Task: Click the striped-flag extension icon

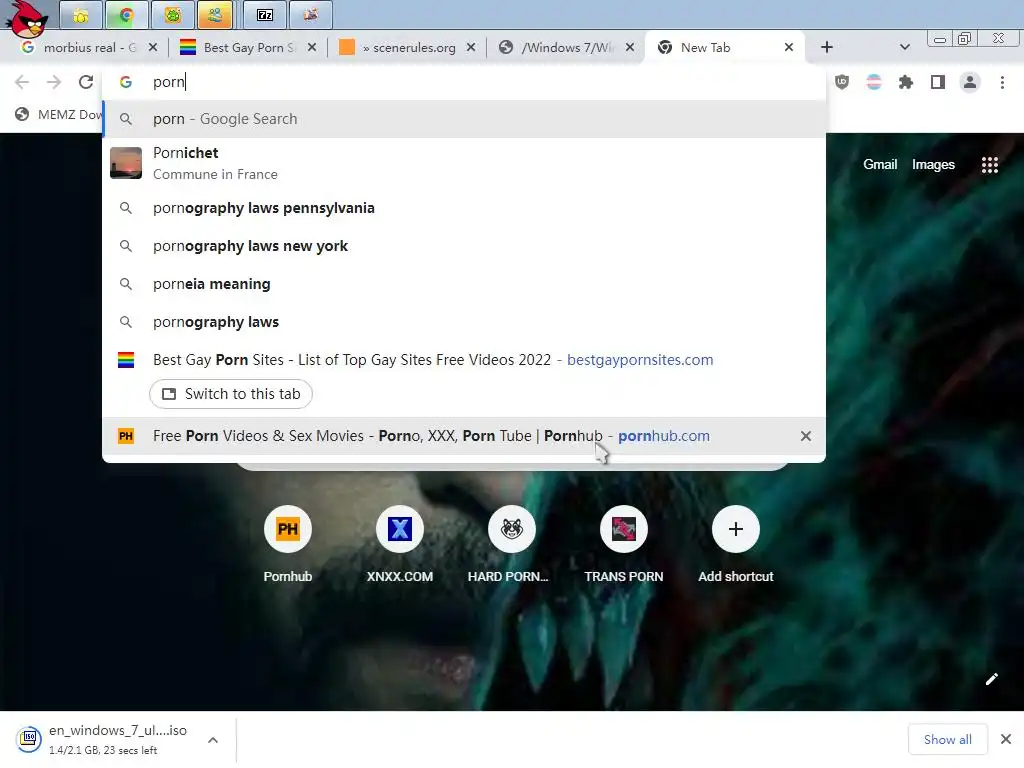Action: tap(874, 82)
